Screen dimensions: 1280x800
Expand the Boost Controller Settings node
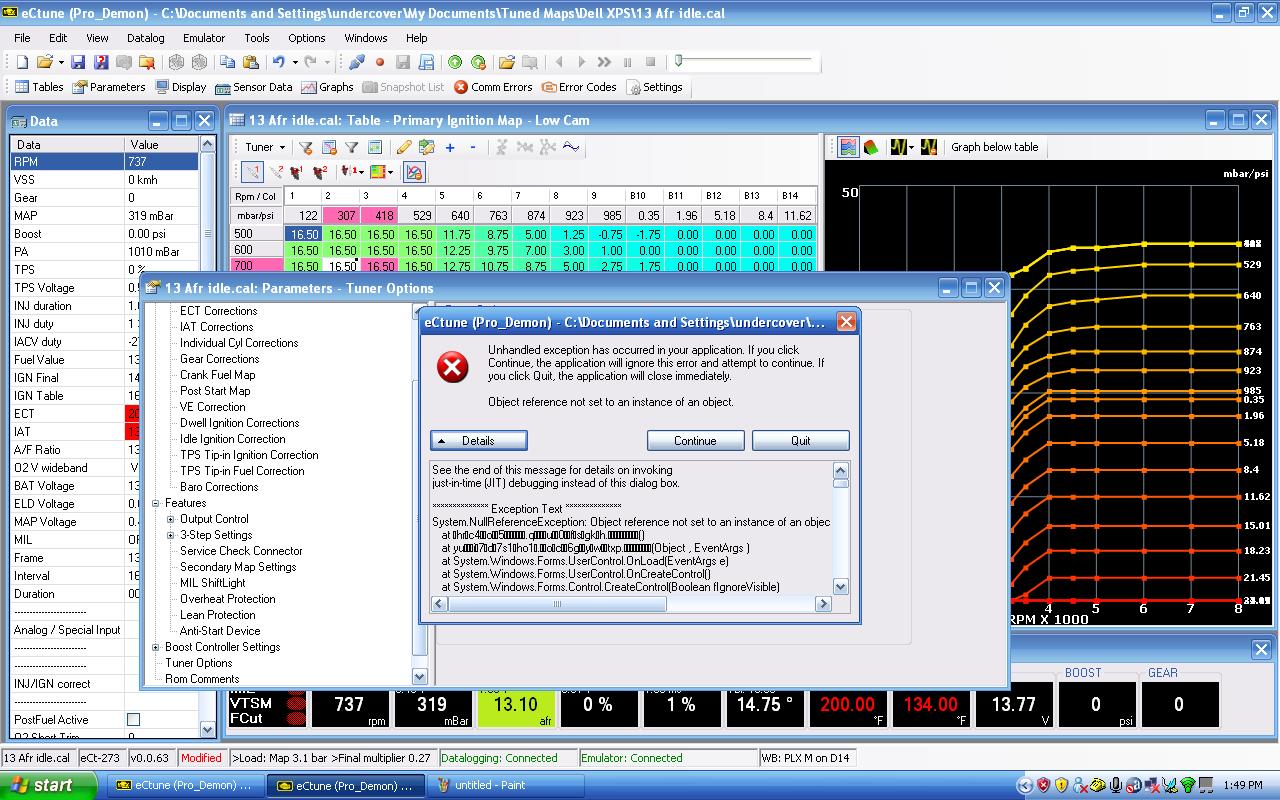click(156, 647)
